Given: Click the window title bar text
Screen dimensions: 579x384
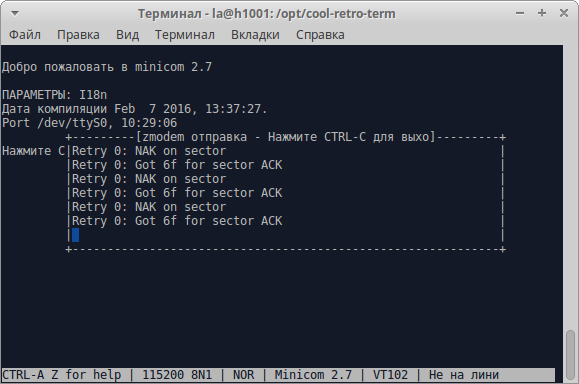Looking at the screenshot, I should point(267,14).
